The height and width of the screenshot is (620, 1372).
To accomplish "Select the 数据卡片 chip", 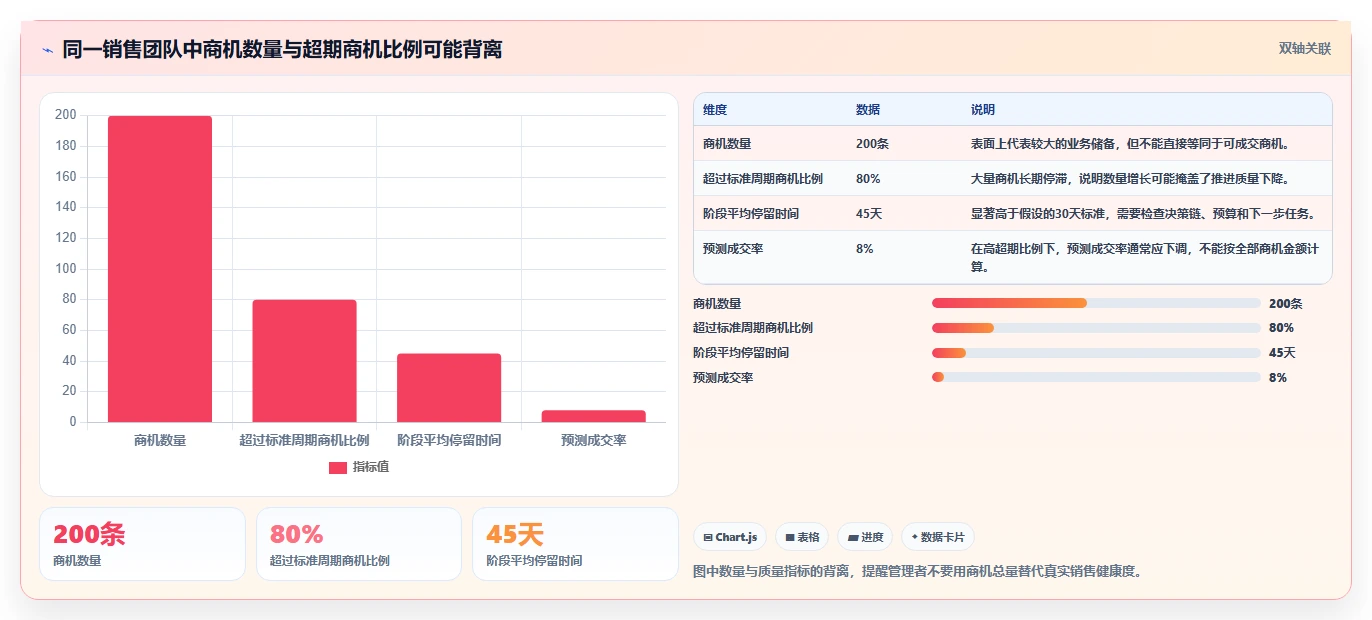I will click(x=938, y=537).
